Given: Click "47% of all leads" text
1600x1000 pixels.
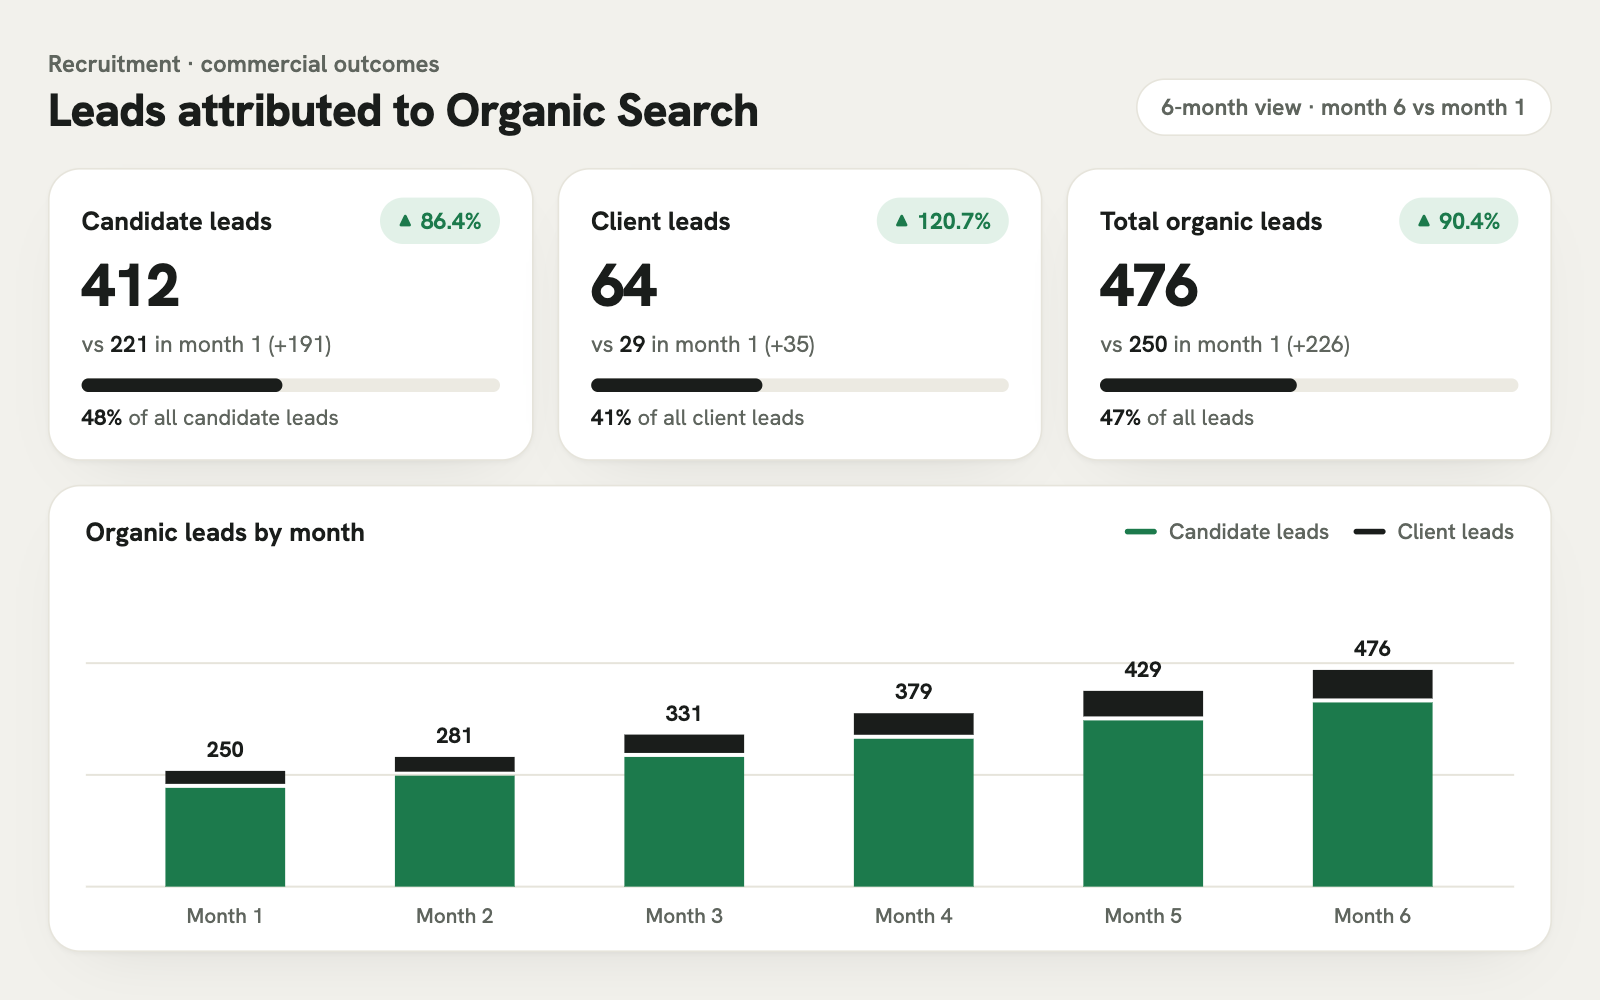Looking at the screenshot, I should (1177, 418).
